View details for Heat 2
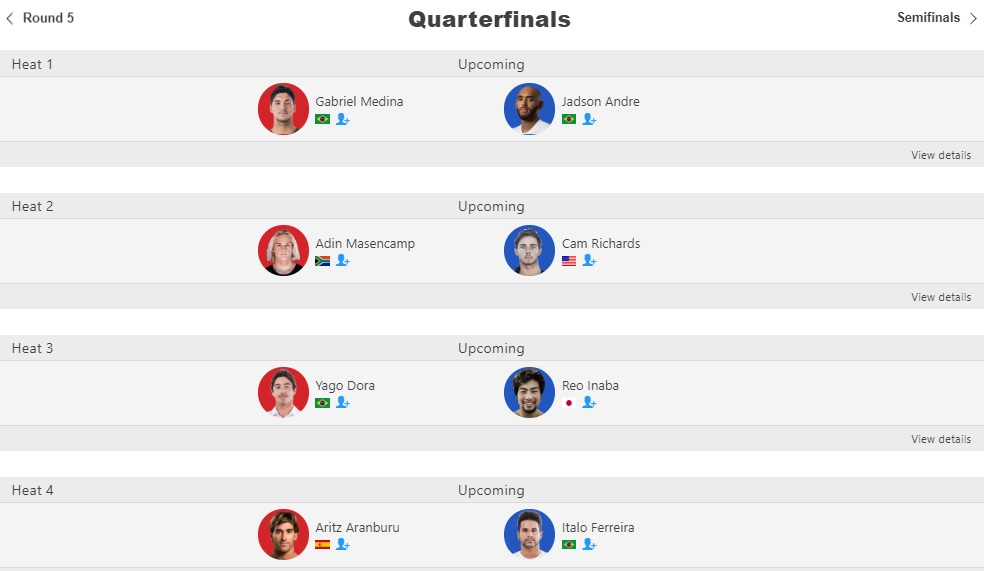The width and height of the screenshot is (985, 571). pos(941,297)
